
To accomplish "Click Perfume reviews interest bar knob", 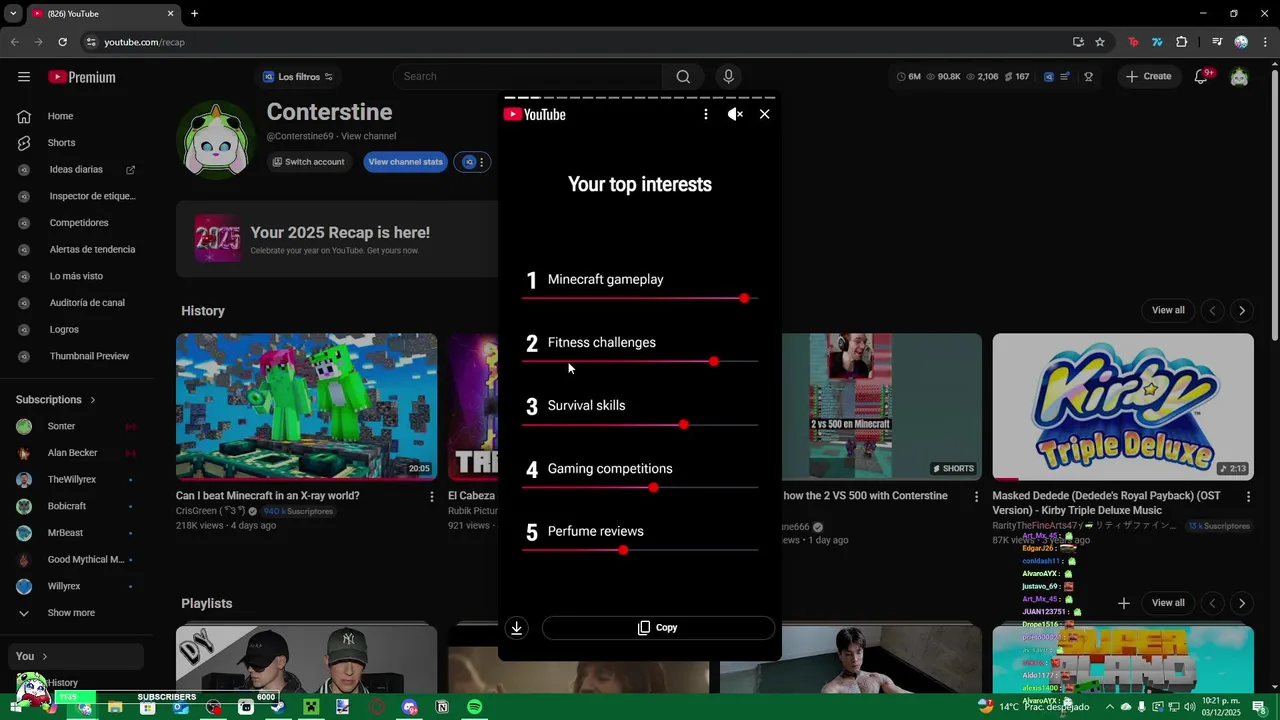I will click(x=623, y=550).
